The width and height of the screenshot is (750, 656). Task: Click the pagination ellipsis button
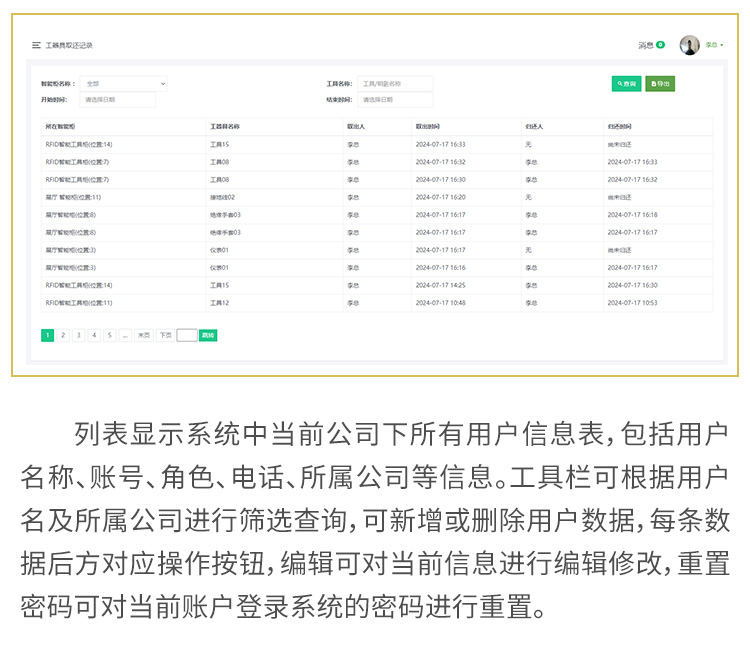[x=125, y=336]
